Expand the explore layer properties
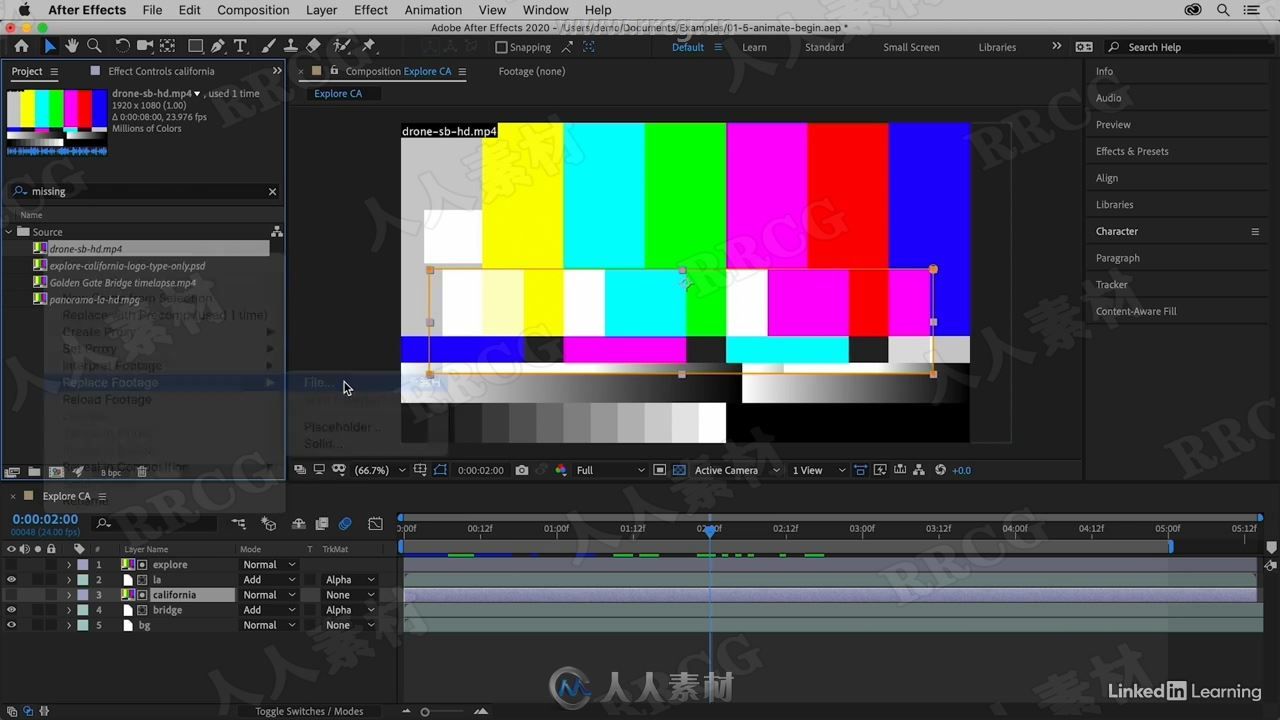The image size is (1280, 720). pos(69,565)
